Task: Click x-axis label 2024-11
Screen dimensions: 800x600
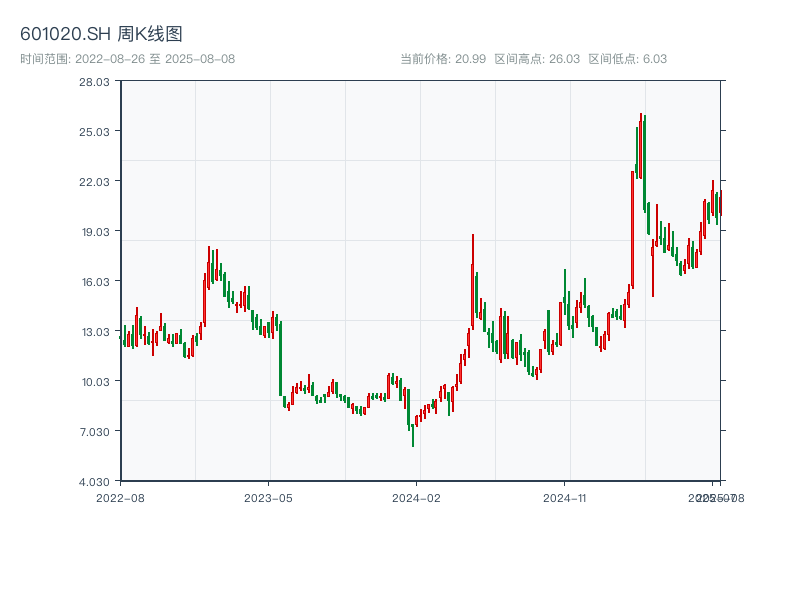Action: point(565,498)
